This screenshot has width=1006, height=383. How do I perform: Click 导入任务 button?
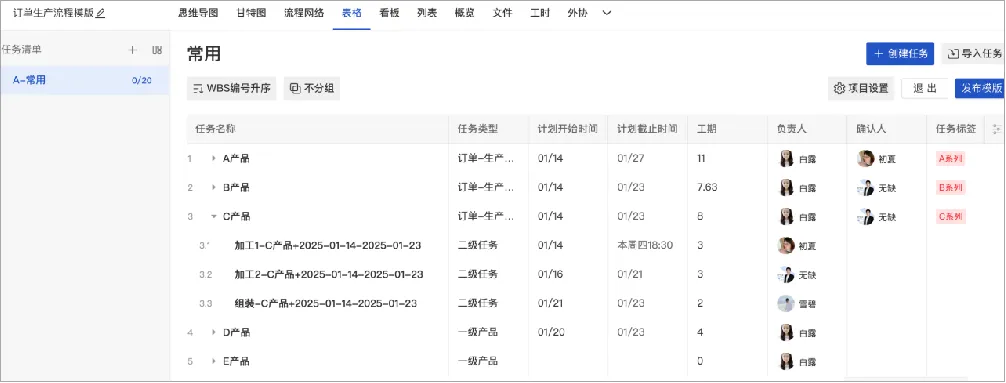(x=974, y=54)
